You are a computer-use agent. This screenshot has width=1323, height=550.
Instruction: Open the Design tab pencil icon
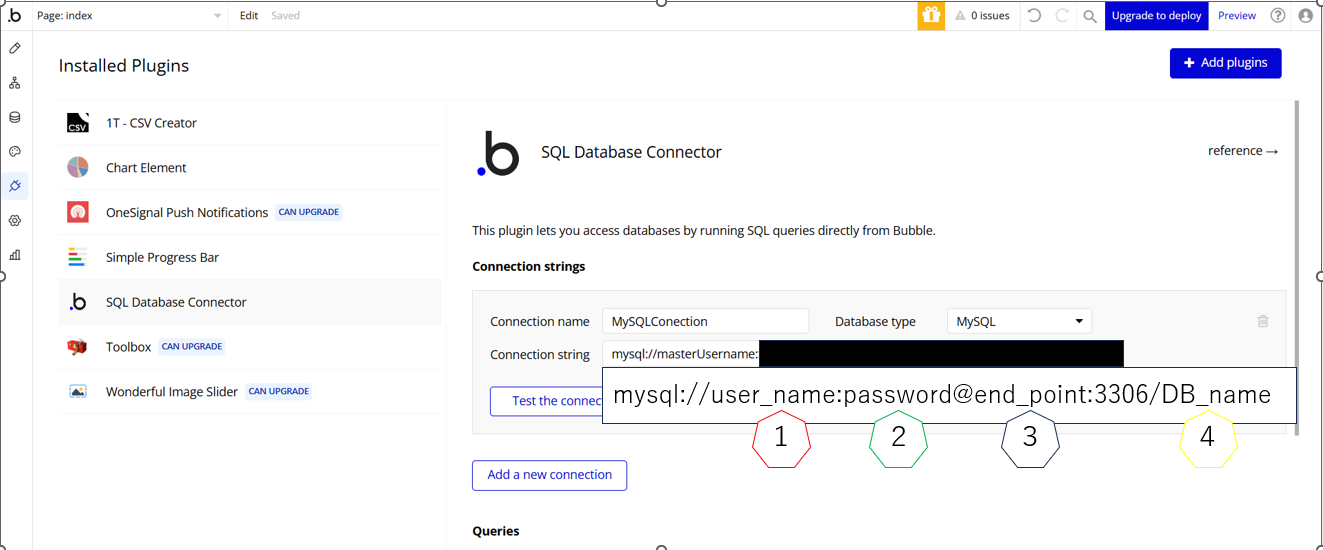click(x=15, y=48)
